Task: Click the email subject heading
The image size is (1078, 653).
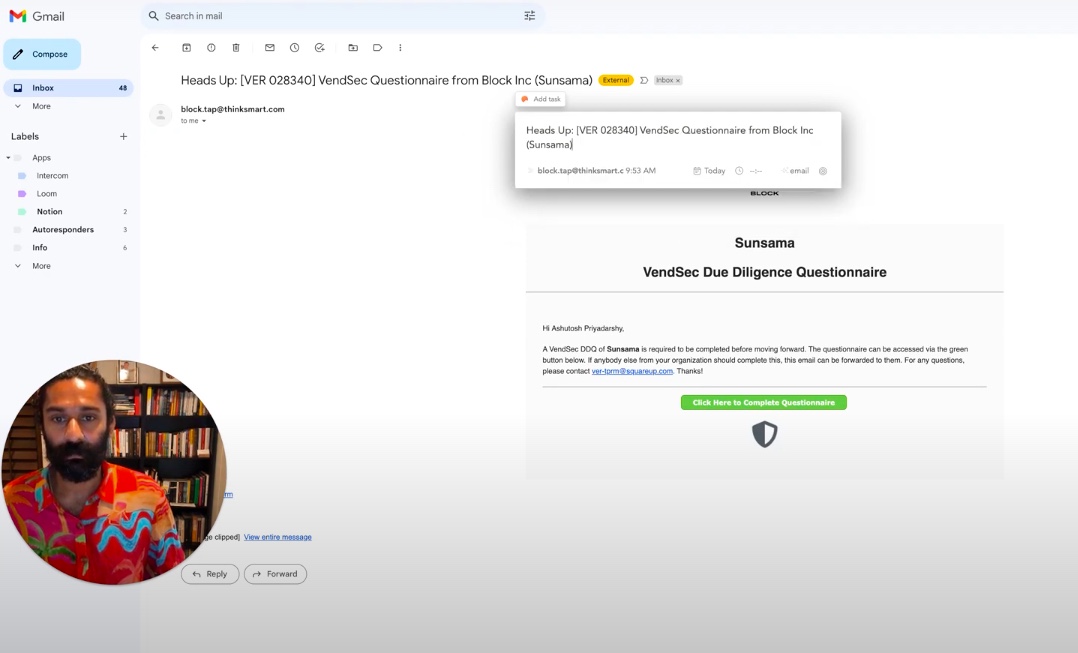Action: (386, 80)
